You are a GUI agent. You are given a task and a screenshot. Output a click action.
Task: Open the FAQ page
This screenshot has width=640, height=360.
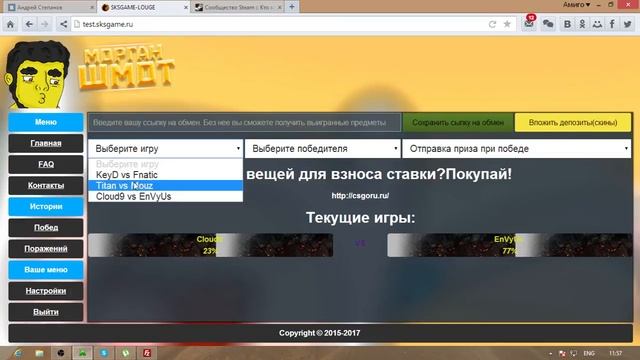coord(46,164)
